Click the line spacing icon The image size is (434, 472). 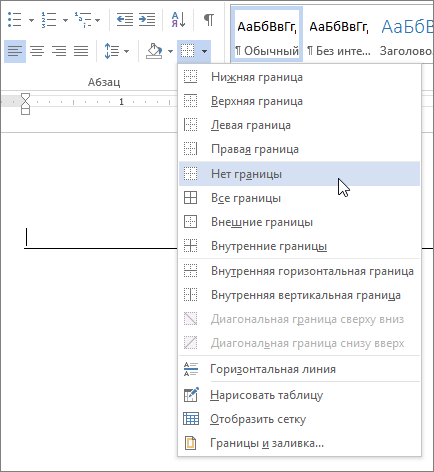112,51
